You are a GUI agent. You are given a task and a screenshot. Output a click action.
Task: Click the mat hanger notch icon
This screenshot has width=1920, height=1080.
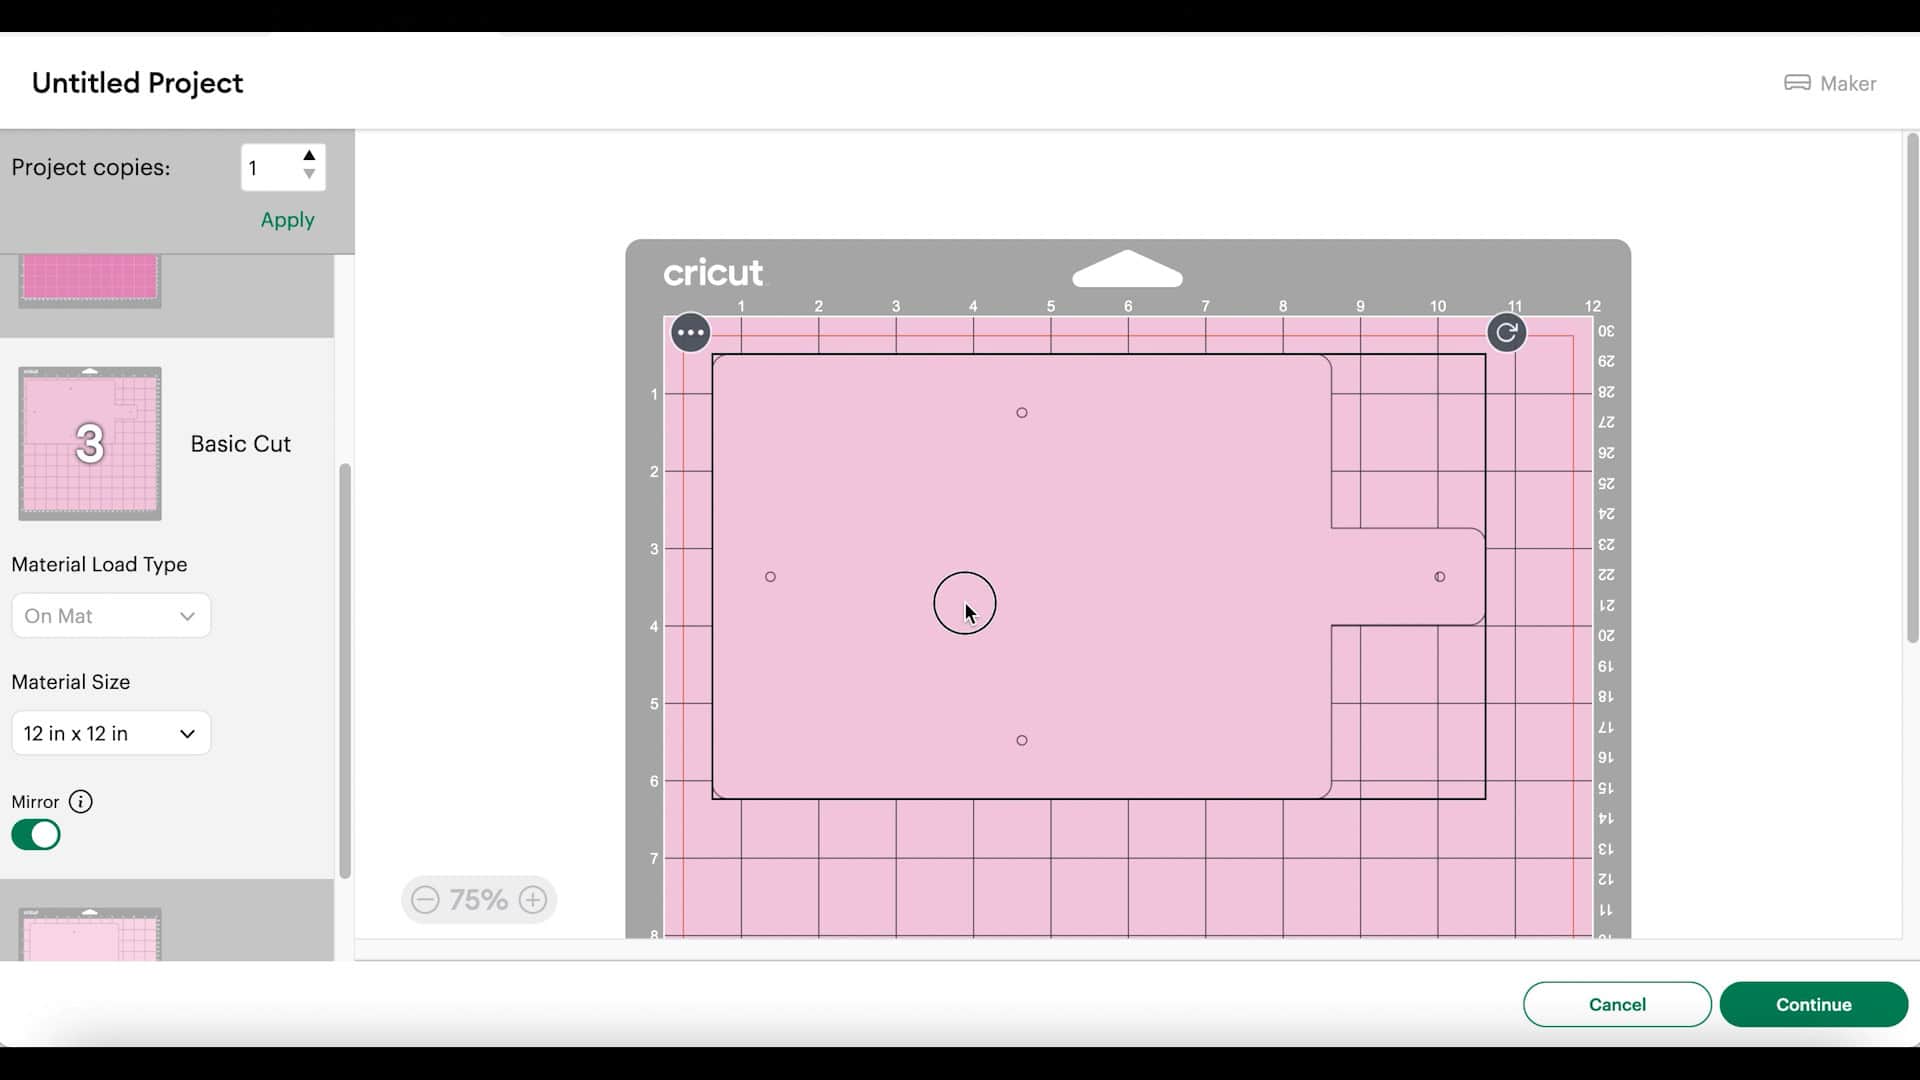[1127, 270]
